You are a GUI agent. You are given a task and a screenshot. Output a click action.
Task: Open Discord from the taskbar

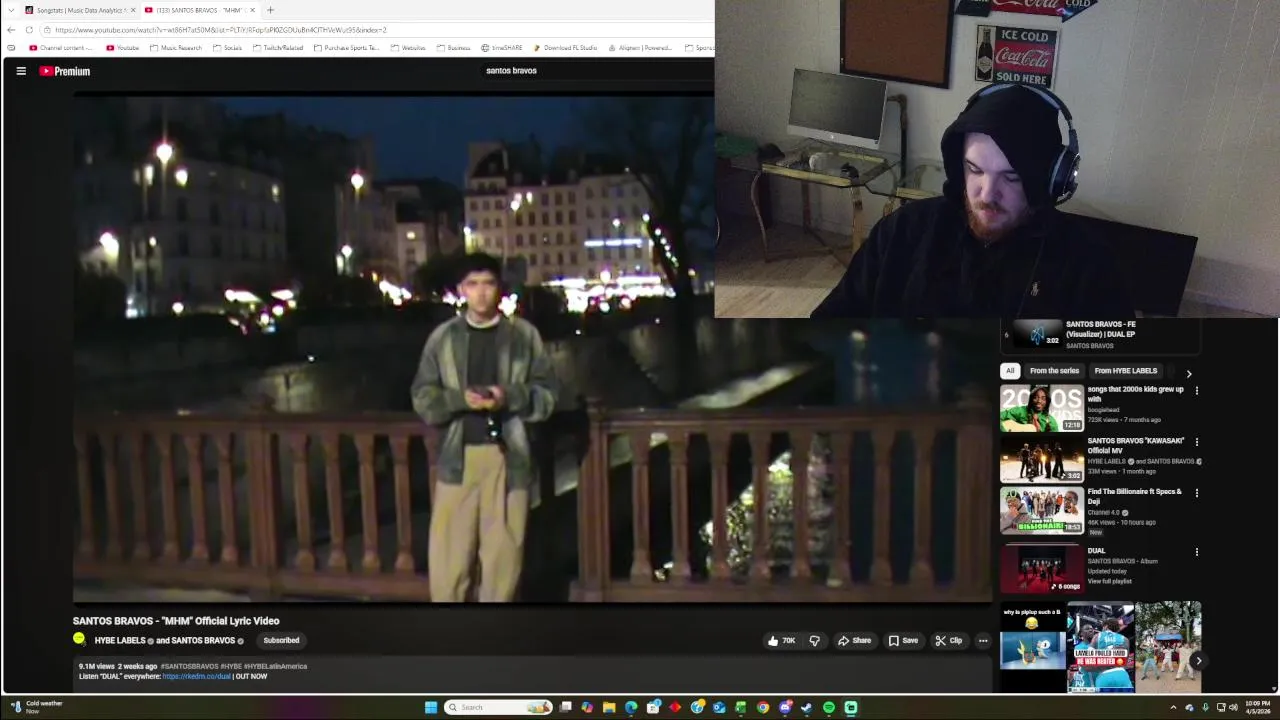(x=785, y=707)
